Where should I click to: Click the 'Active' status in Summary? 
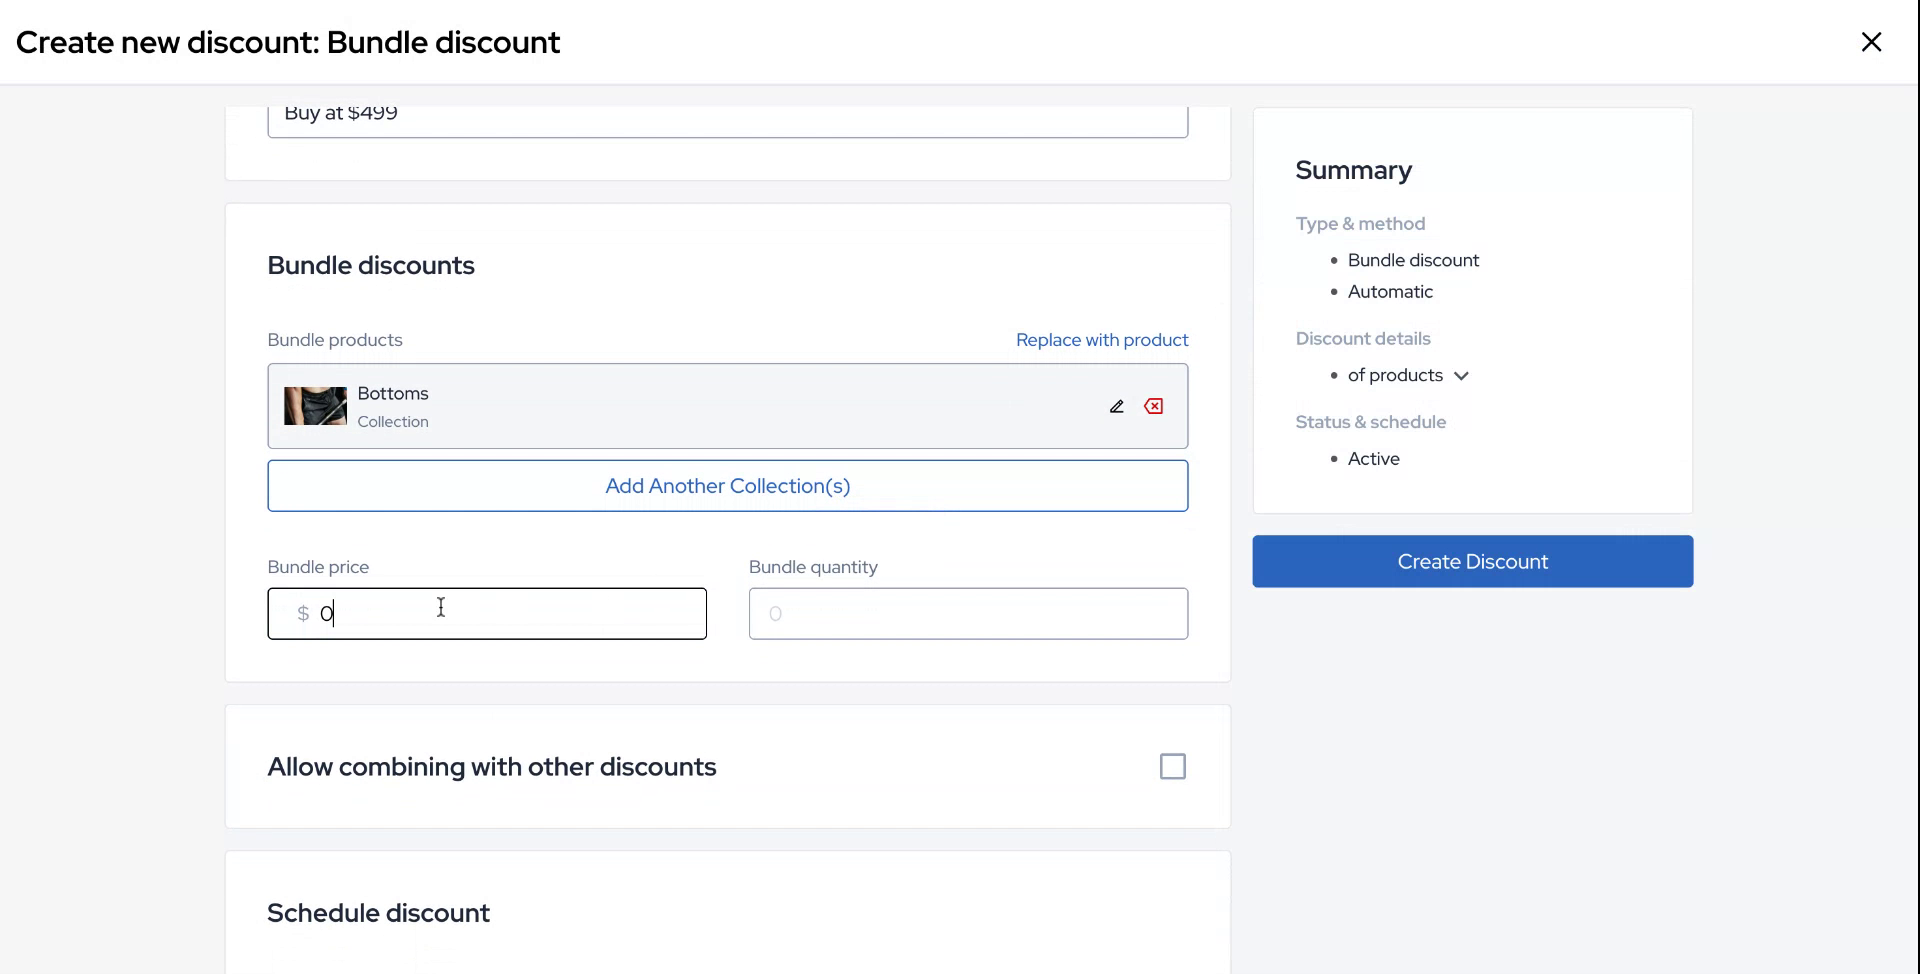tap(1373, 459)
